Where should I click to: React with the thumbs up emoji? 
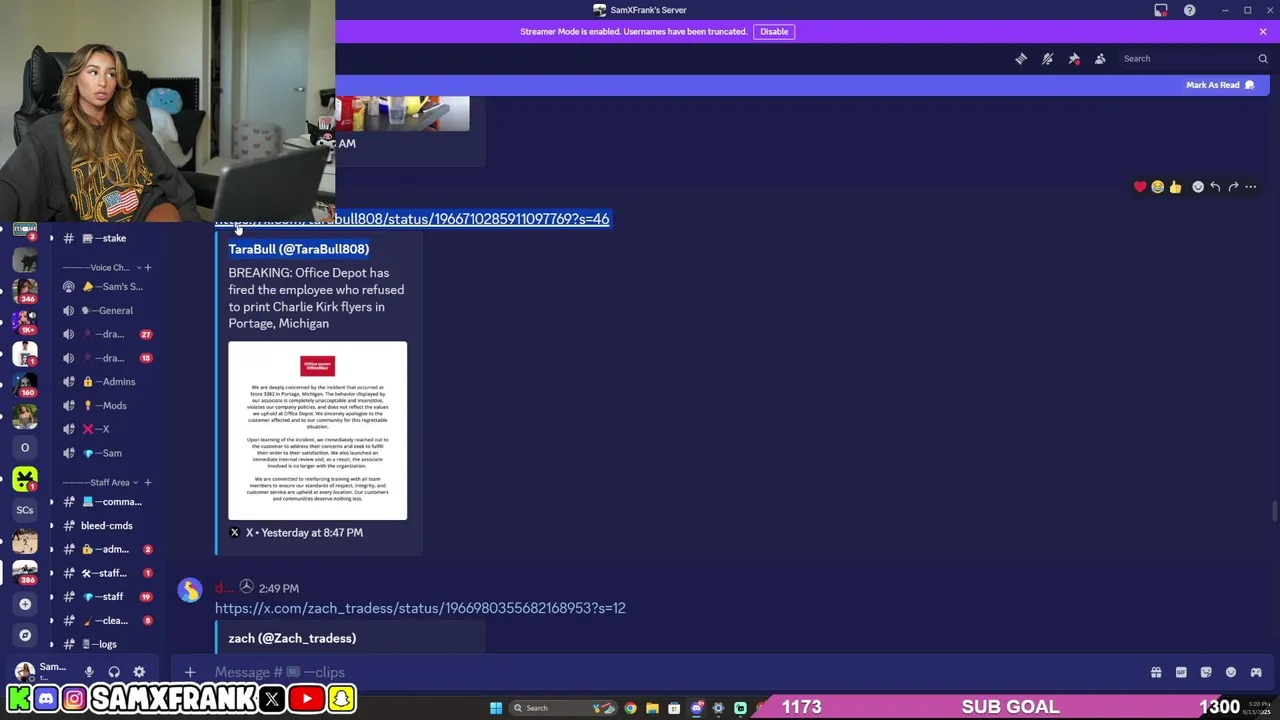pyautogui.click(x=1175, y=187)
